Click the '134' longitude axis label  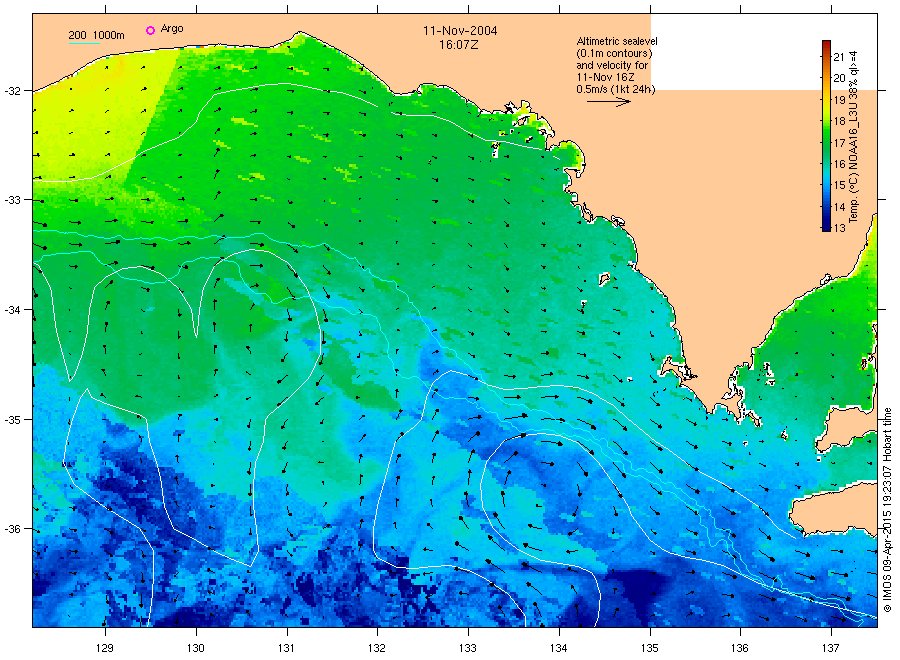point(558,648)
